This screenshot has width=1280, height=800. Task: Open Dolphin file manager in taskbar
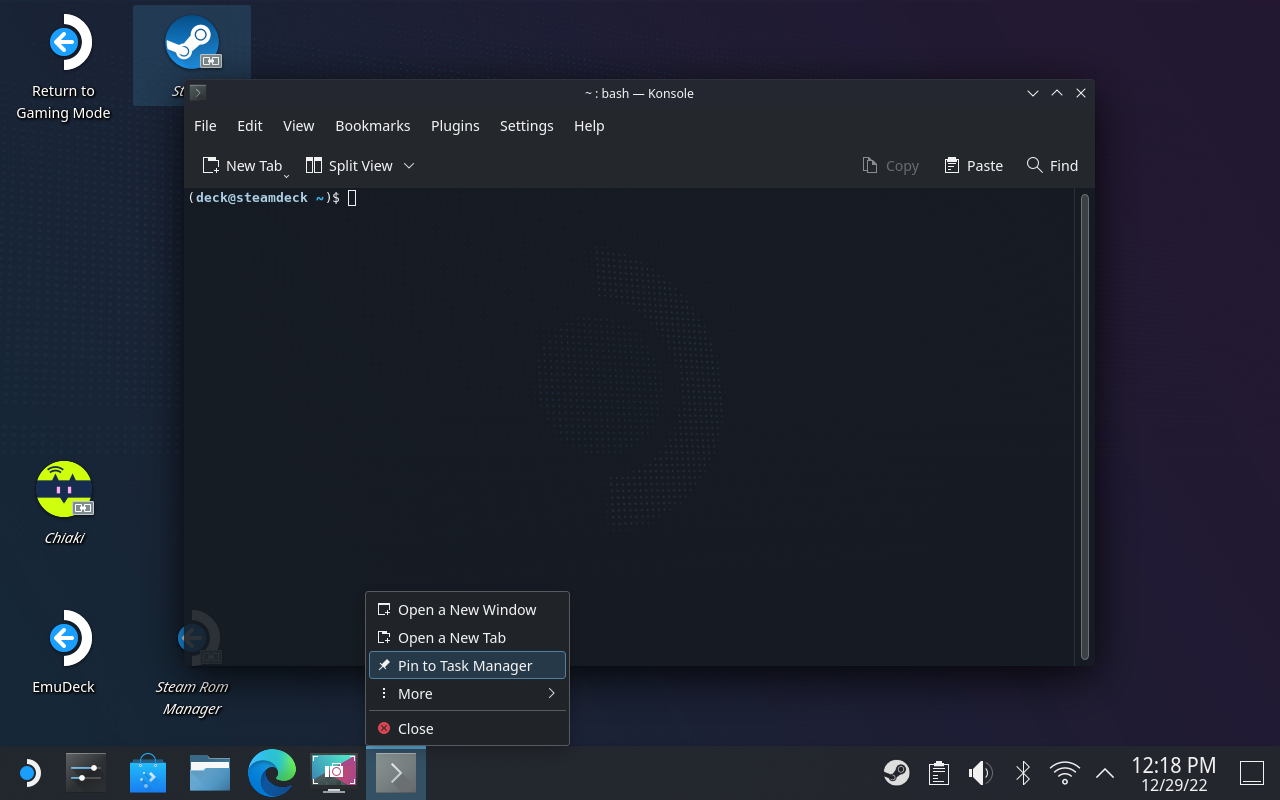pos(210,773)
